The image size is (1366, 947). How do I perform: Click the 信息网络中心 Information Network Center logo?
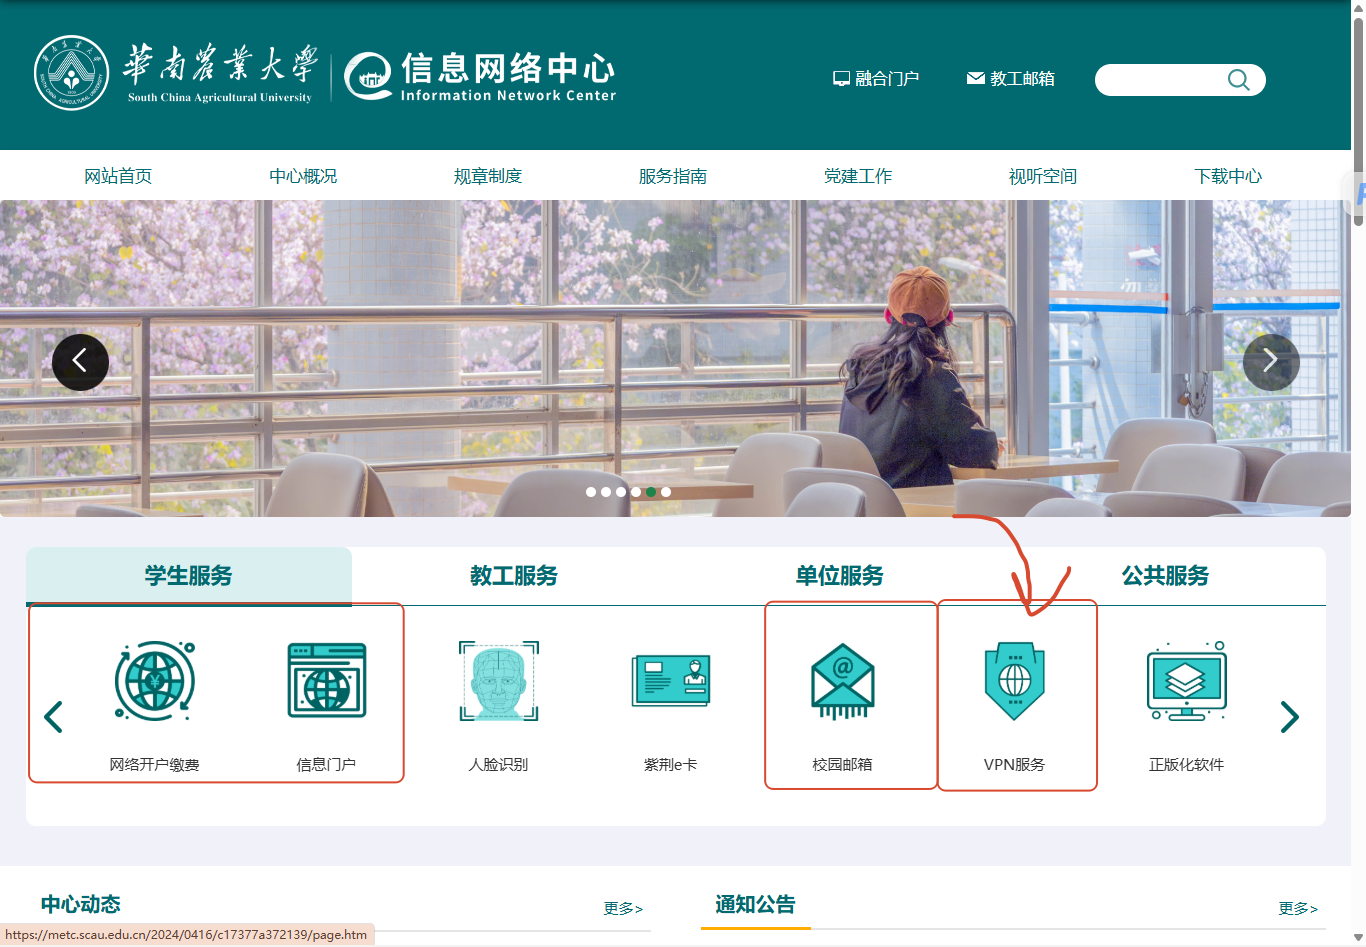[x=480, y=76]
